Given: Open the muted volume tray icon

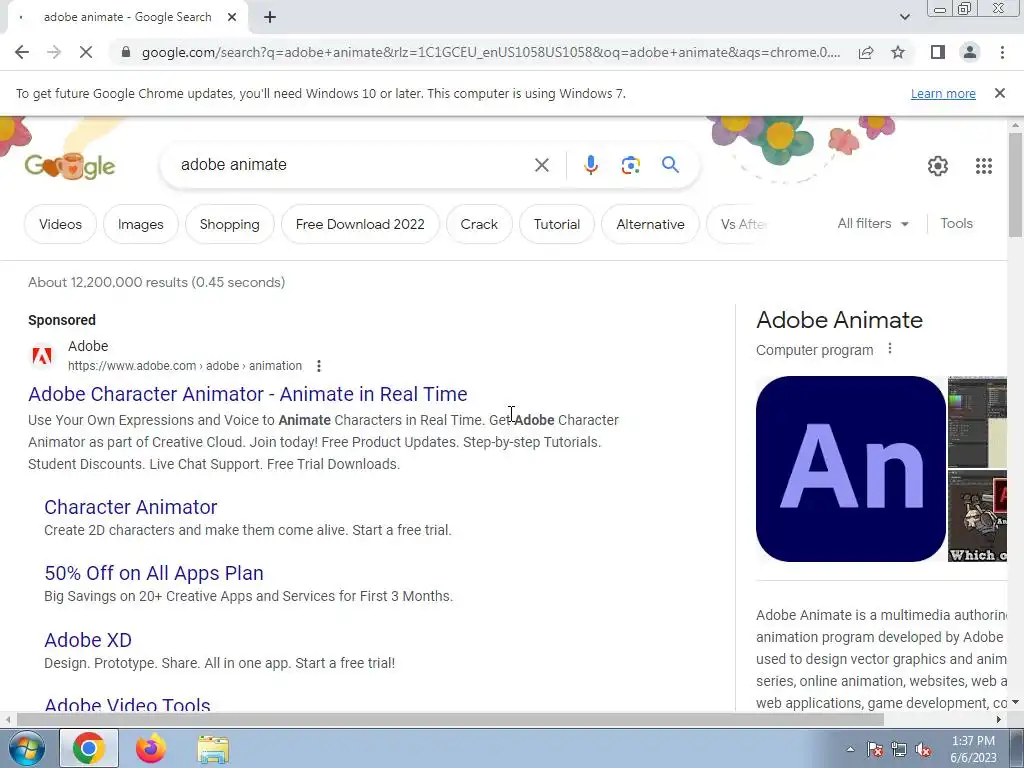Looking at the screenshot, I should point(923,749).
